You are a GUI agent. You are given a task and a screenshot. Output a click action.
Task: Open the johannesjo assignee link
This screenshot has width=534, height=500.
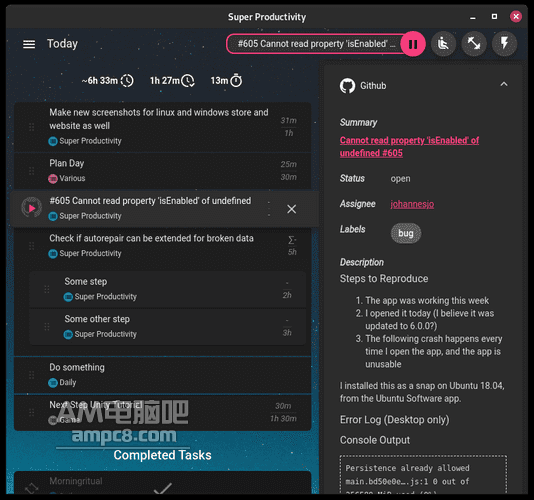(x=412, y=204)
